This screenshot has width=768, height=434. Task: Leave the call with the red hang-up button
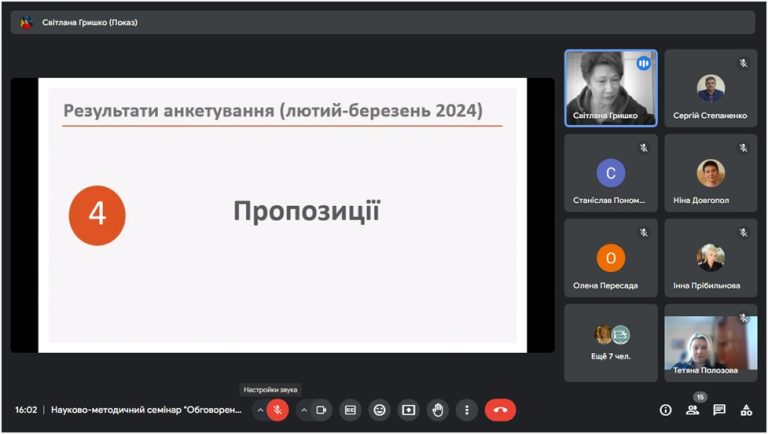(x=500, y=410)
